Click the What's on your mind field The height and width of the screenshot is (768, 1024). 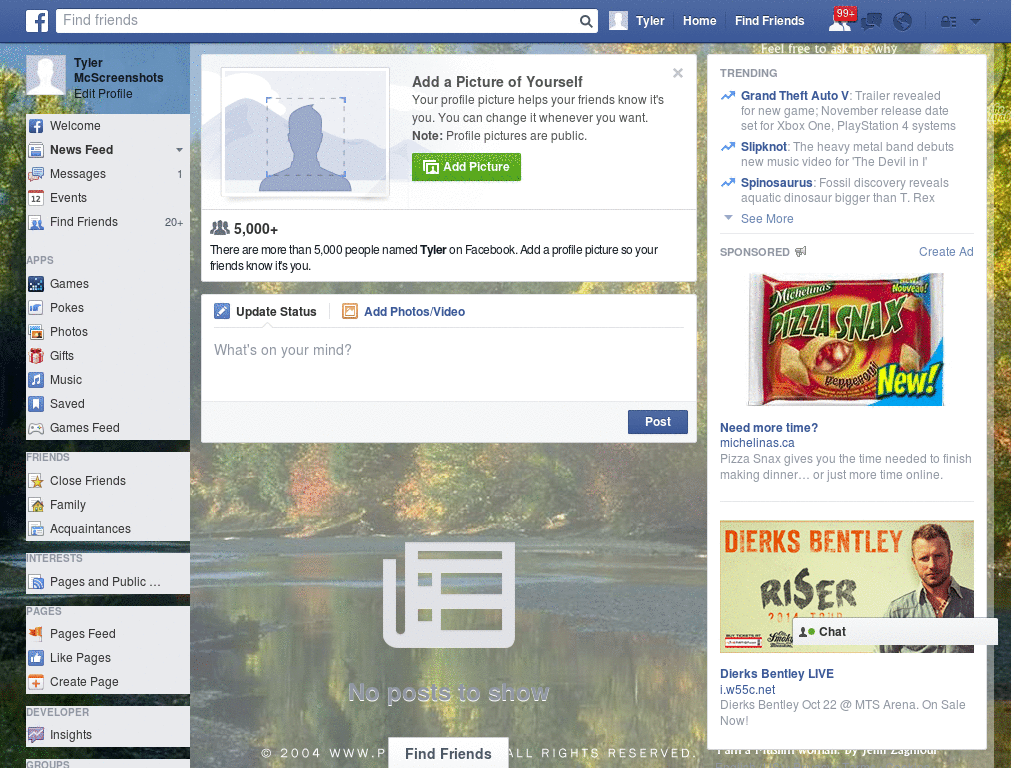(x=449, y=362)
